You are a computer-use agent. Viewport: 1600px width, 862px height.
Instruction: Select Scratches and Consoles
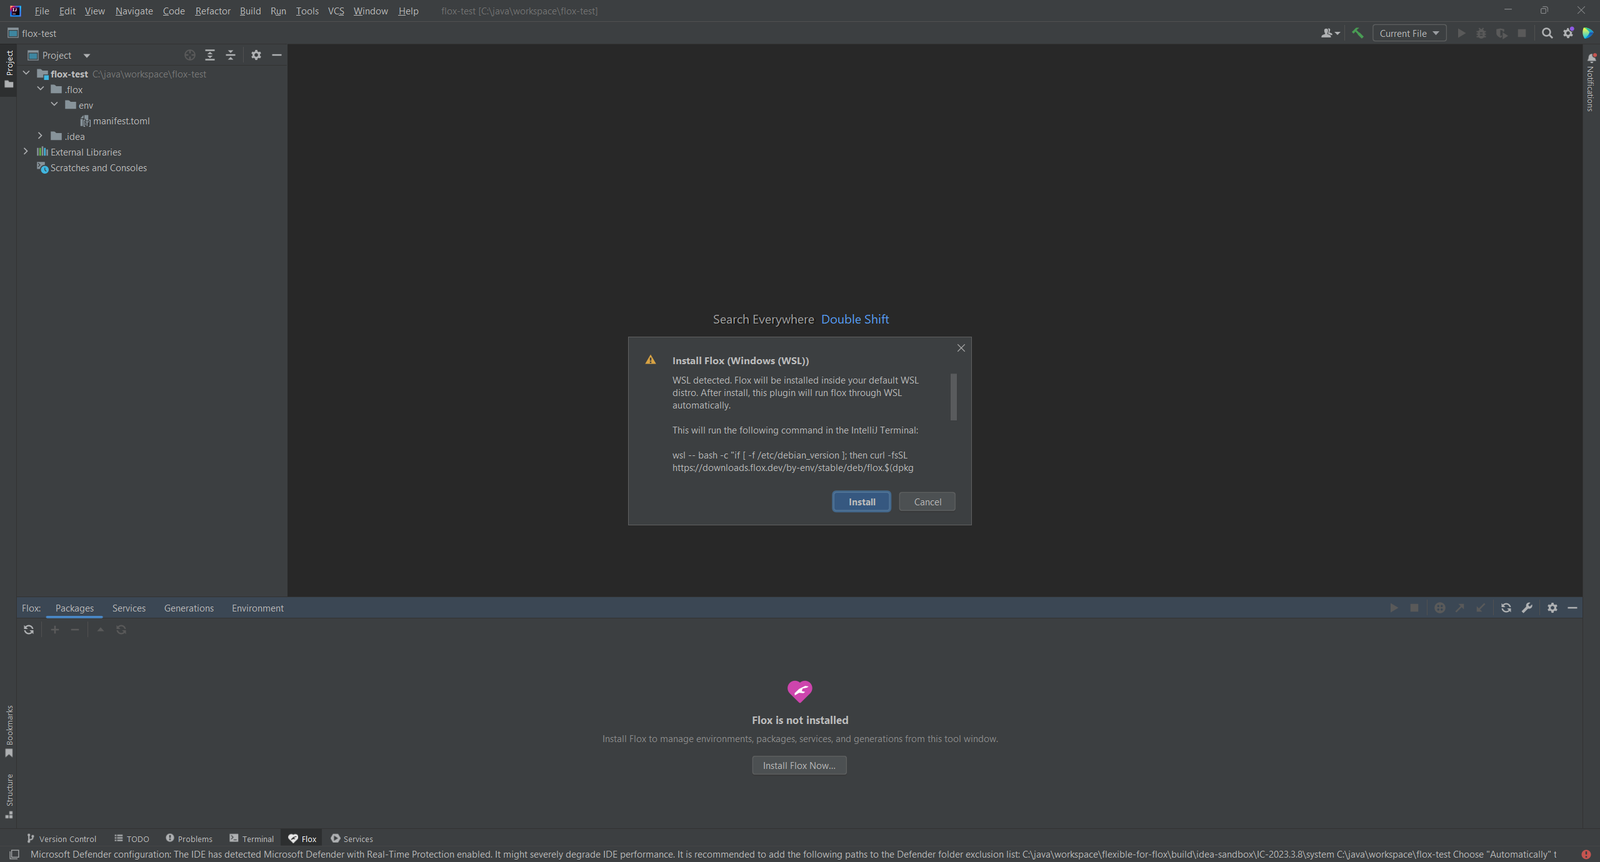92,168
